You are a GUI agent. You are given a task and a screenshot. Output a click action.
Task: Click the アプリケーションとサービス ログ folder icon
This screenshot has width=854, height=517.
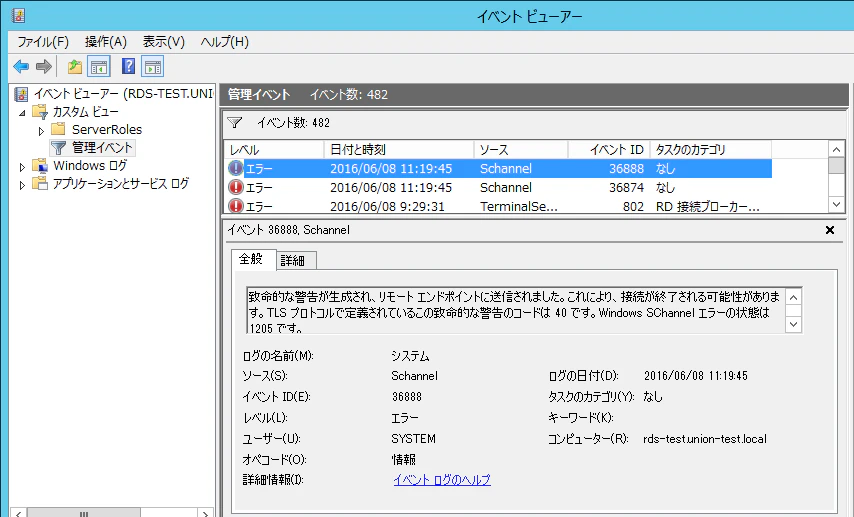pyautogui.click(x=40, y=183)
